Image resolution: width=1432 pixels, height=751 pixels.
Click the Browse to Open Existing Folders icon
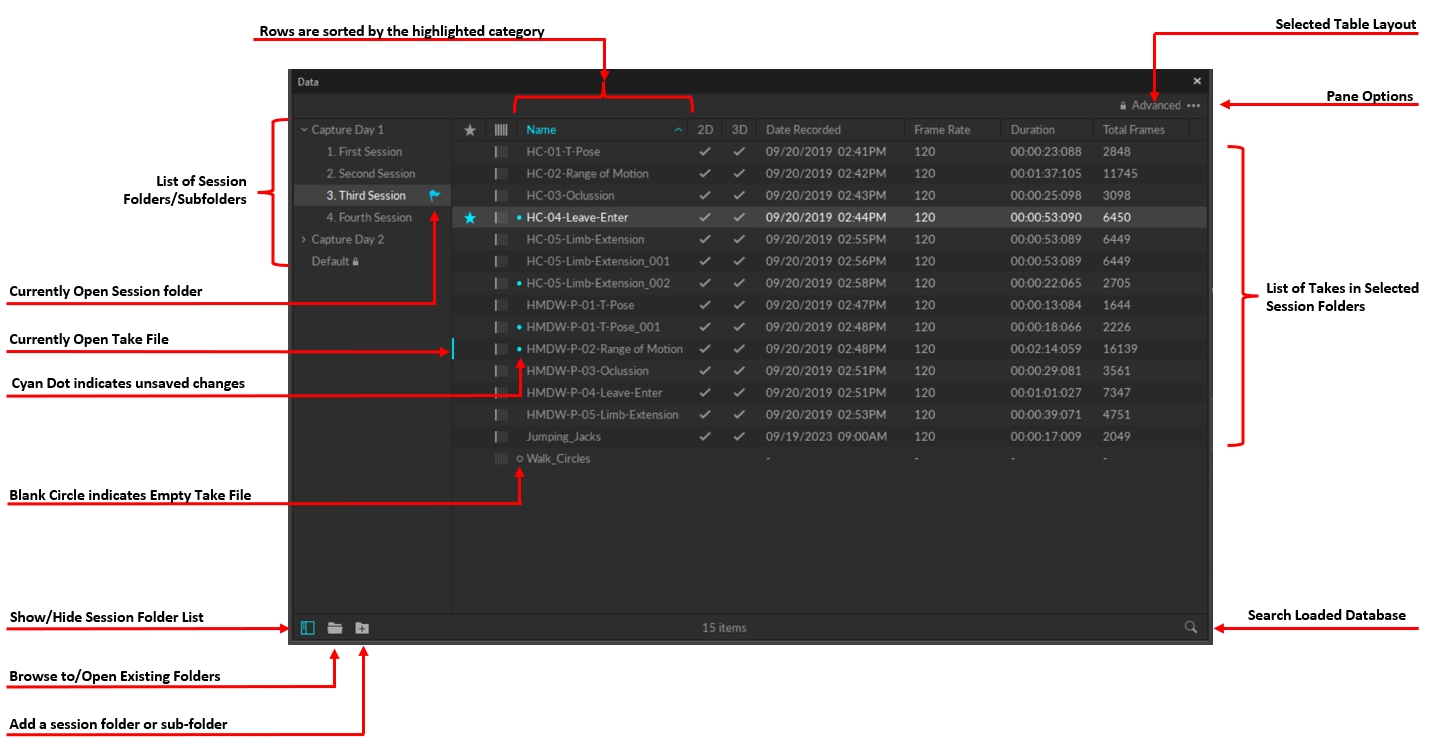[x=334, y=627]
